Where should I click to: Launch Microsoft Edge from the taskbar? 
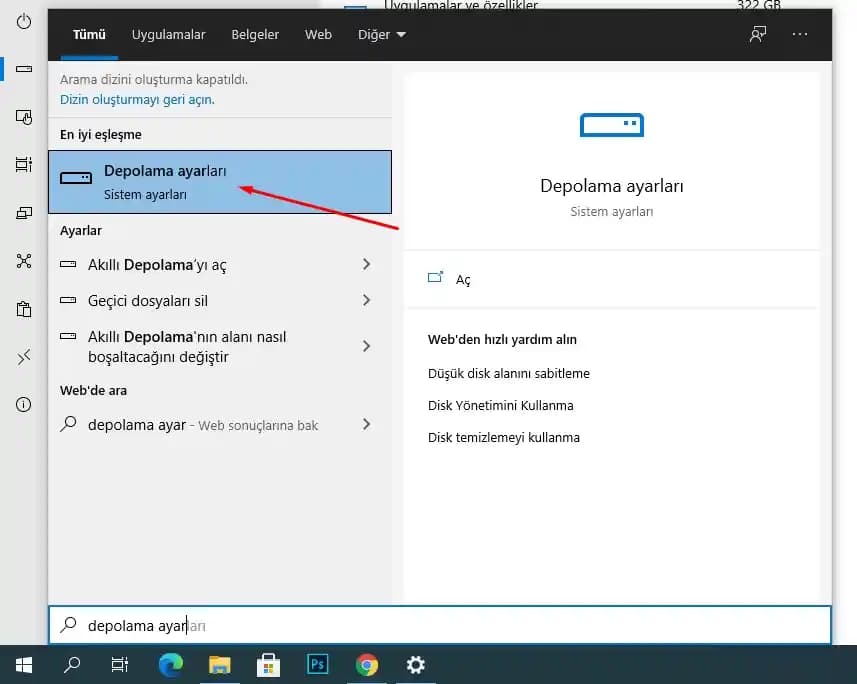coord(170,663)
